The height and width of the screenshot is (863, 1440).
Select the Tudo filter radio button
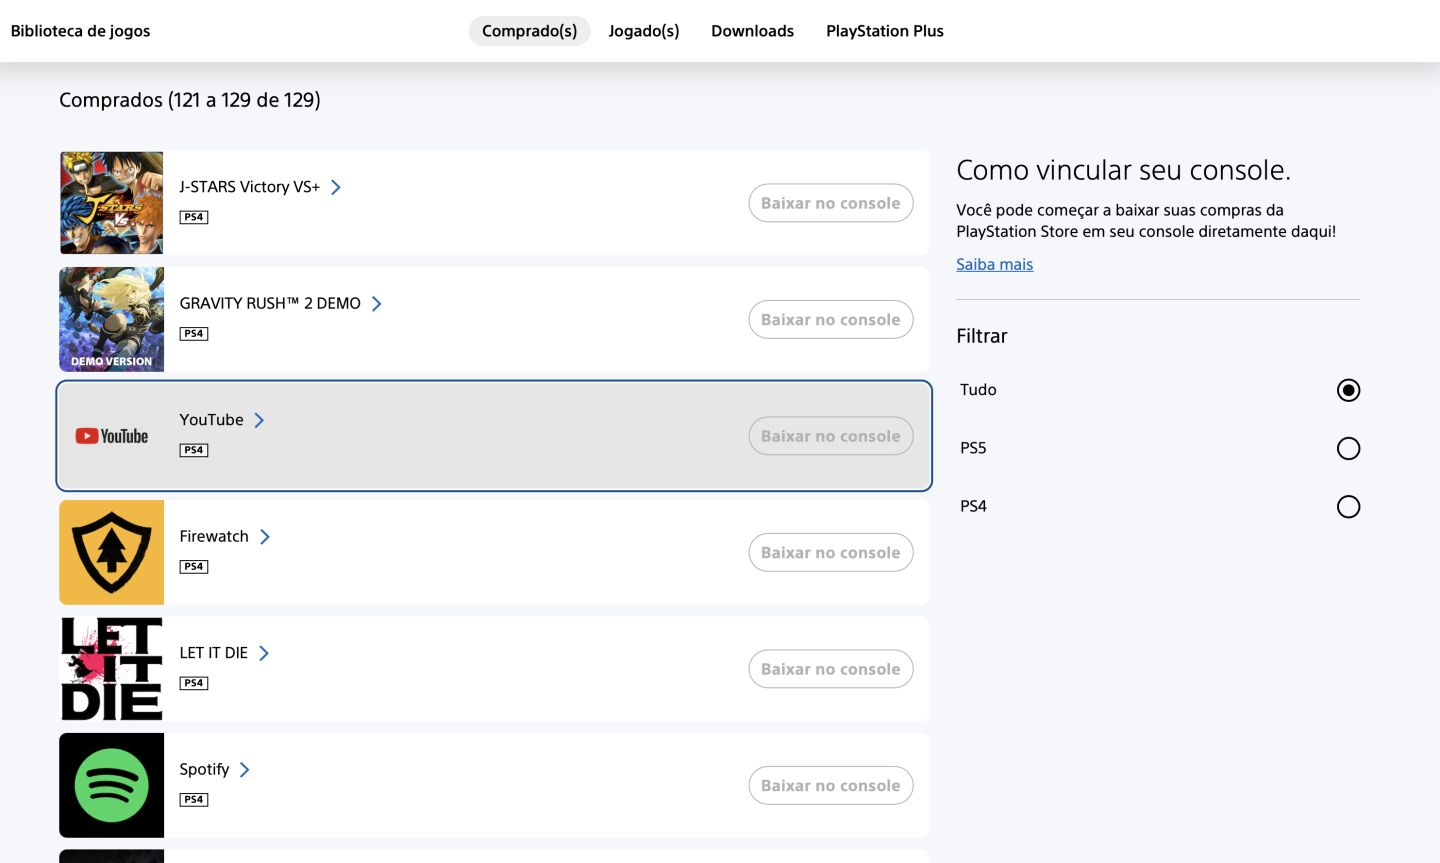pyautogui.click(x=1348, y=390)
